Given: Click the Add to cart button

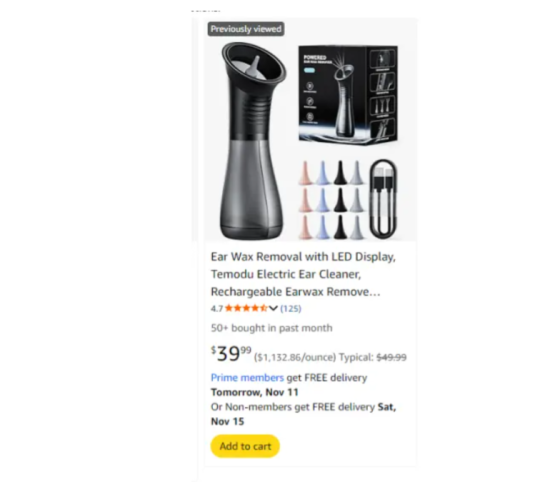Looking at the screenshot, I should click(x=245, y=446).
